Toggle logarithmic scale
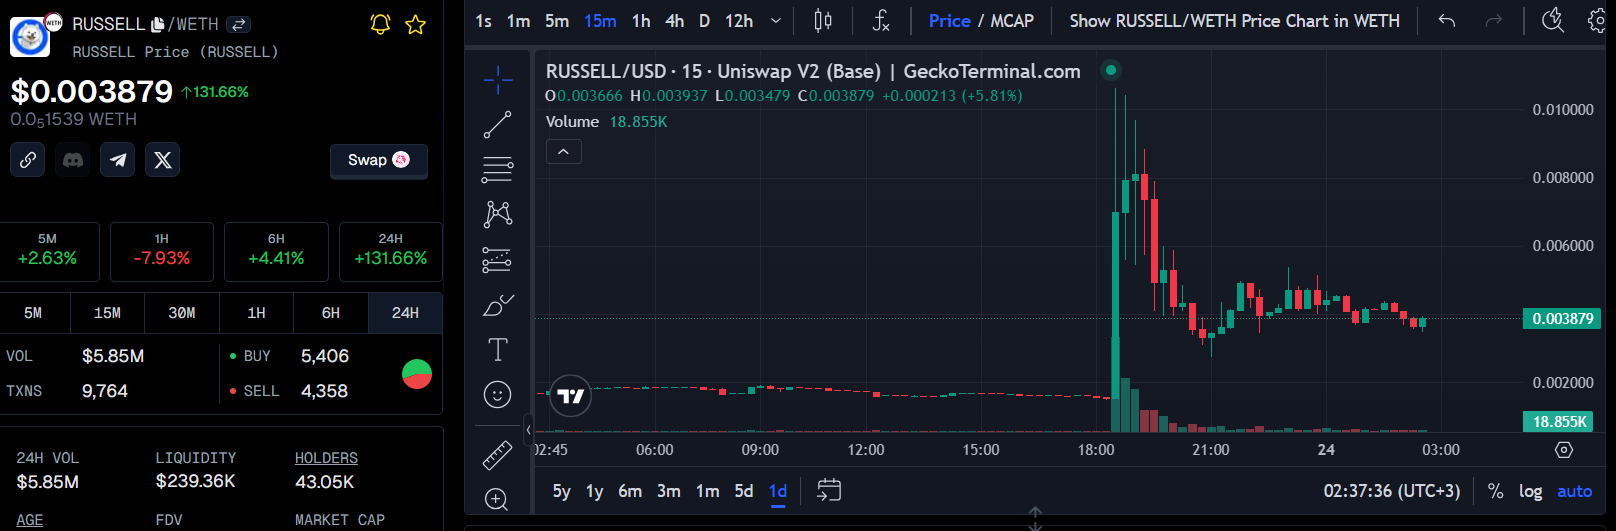1616x531 pixels. point(1530,491)
